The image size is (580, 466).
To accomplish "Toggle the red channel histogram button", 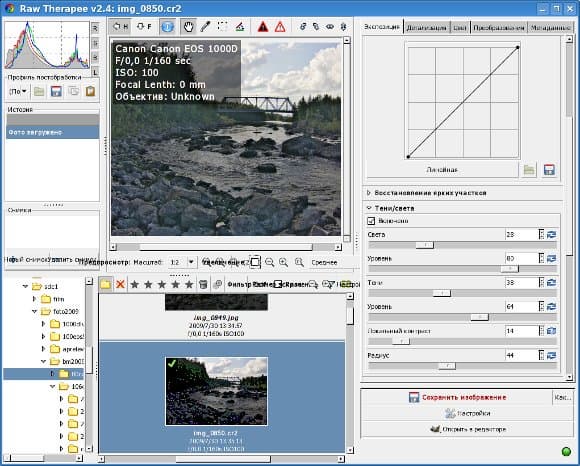I will click(95, 28).
